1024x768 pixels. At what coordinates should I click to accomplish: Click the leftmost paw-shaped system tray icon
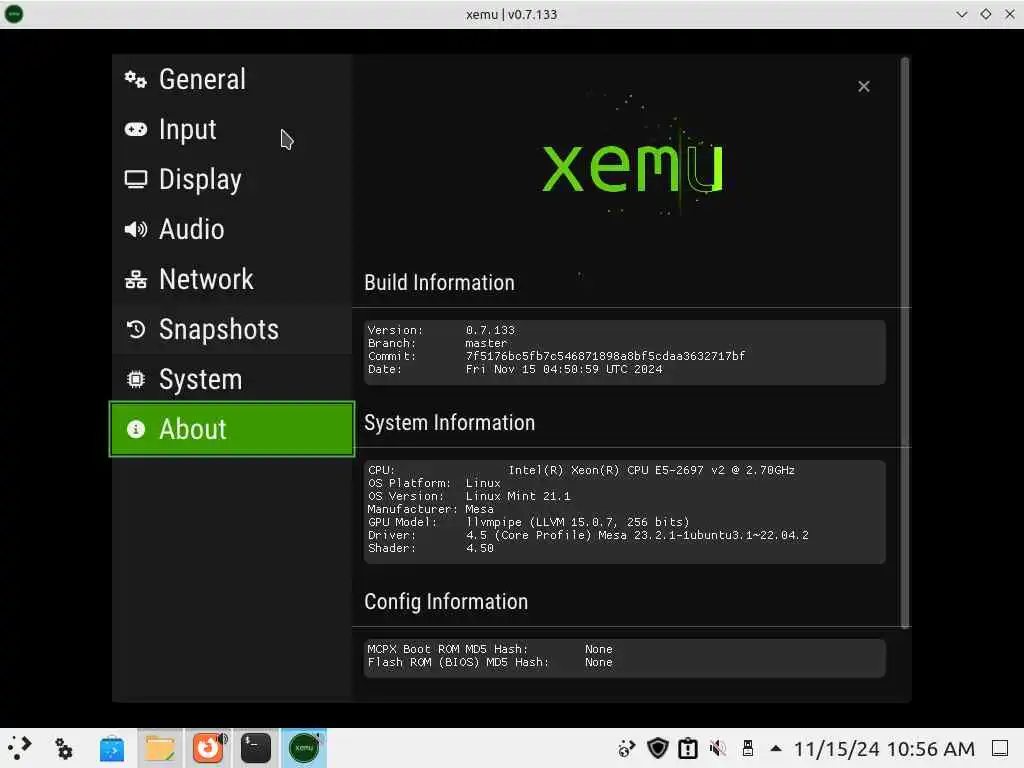[627, 748]
